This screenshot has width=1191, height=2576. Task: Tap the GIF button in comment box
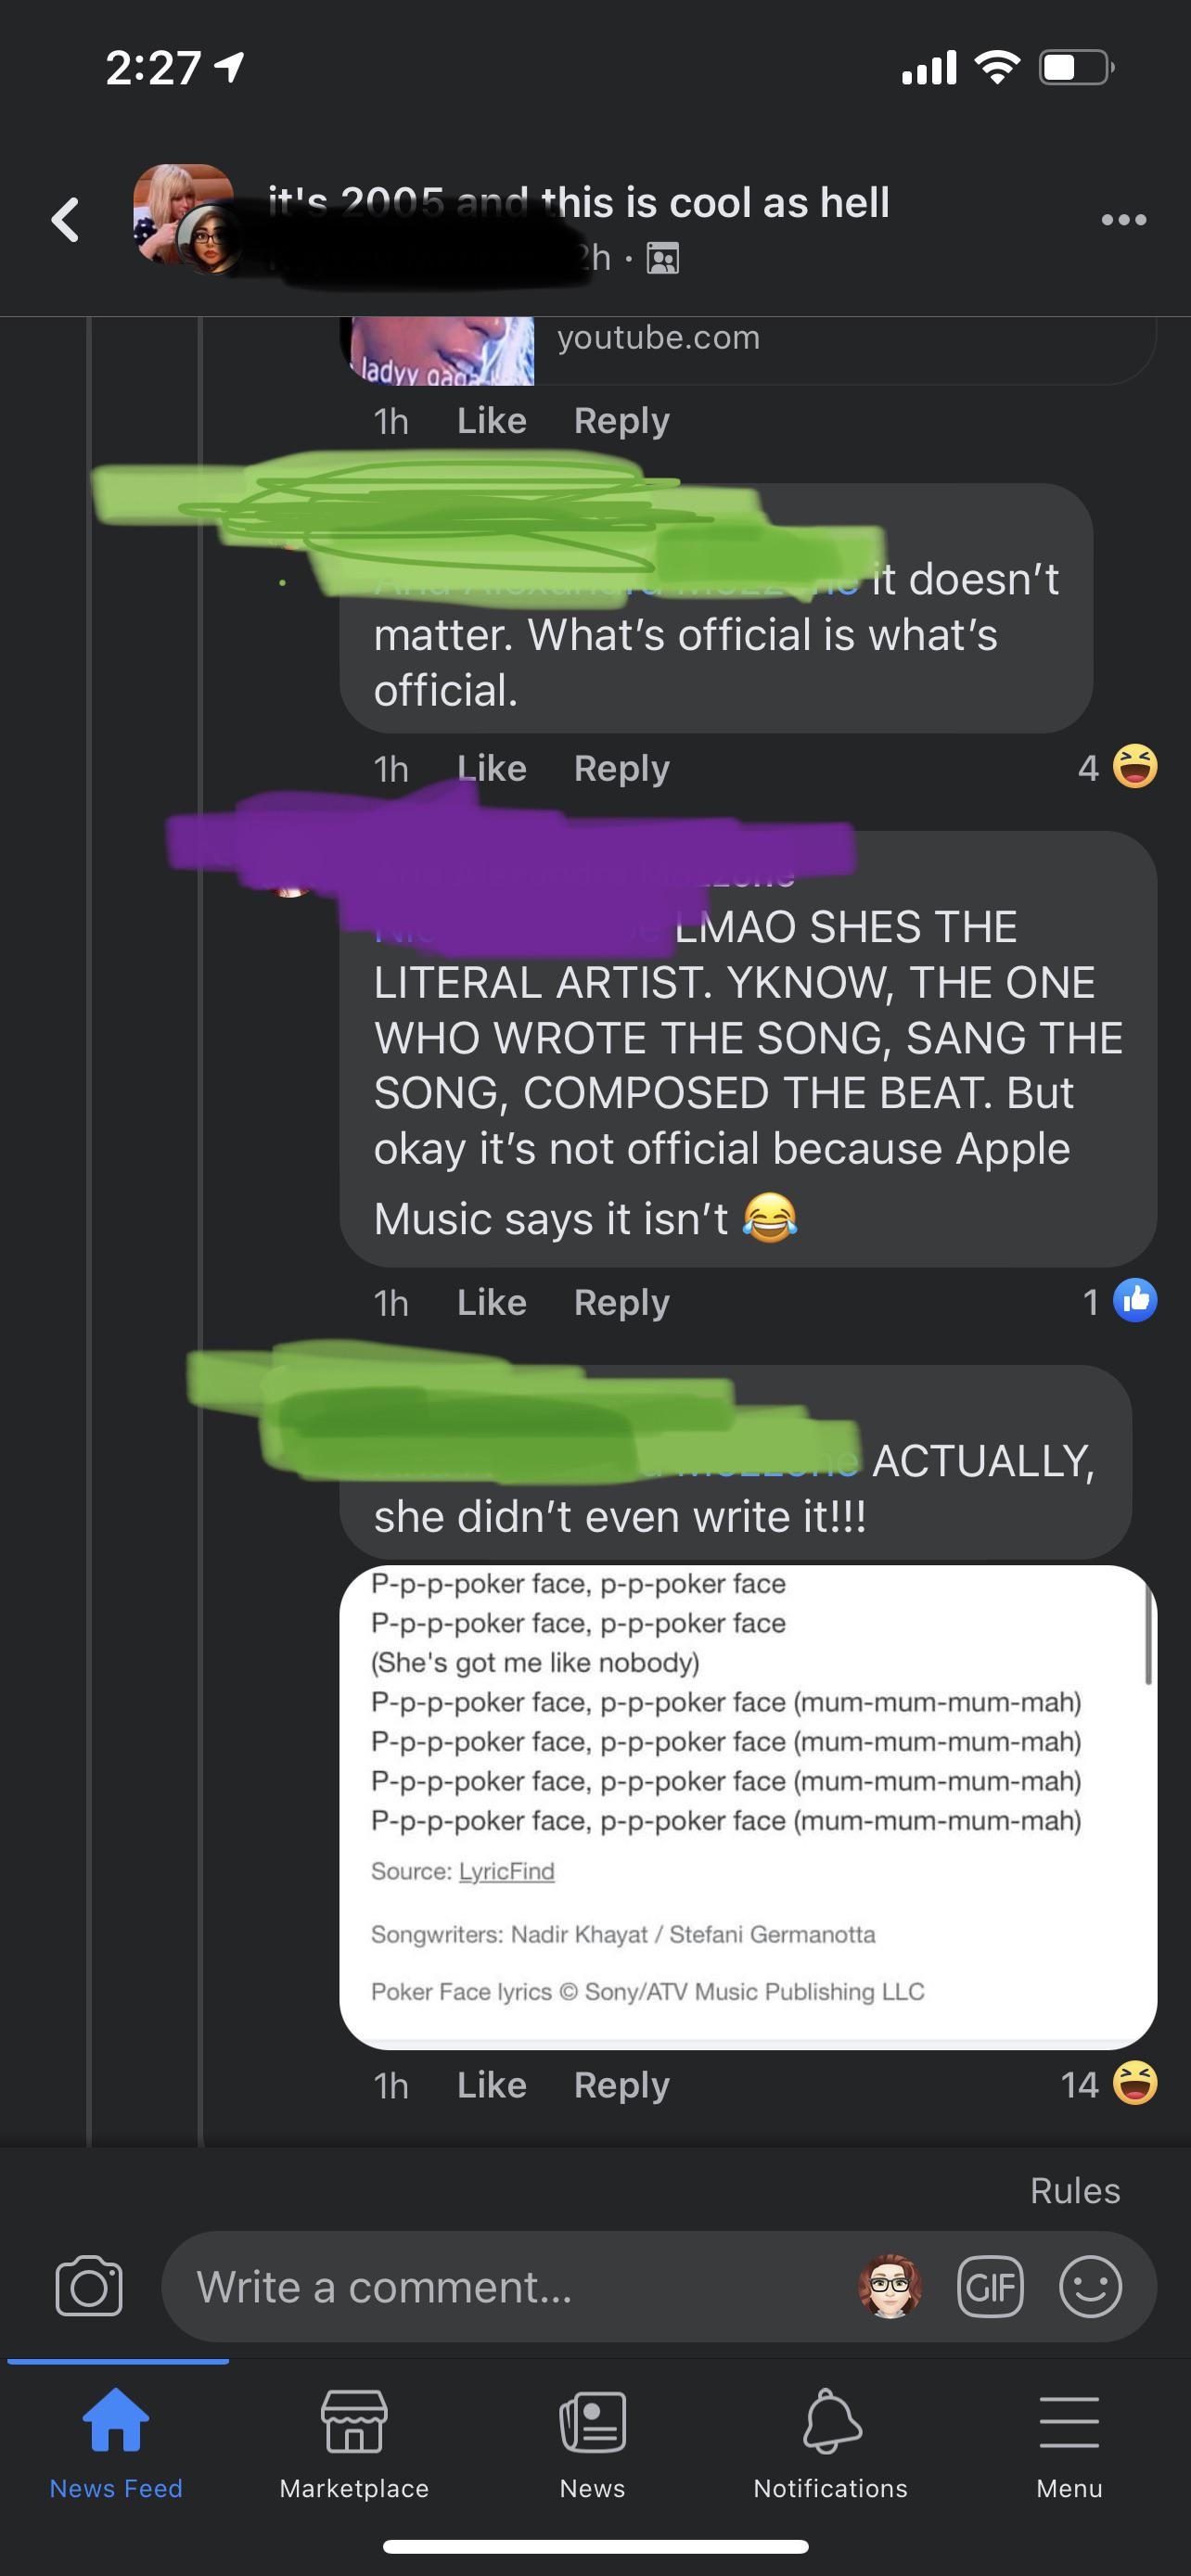990,2286
